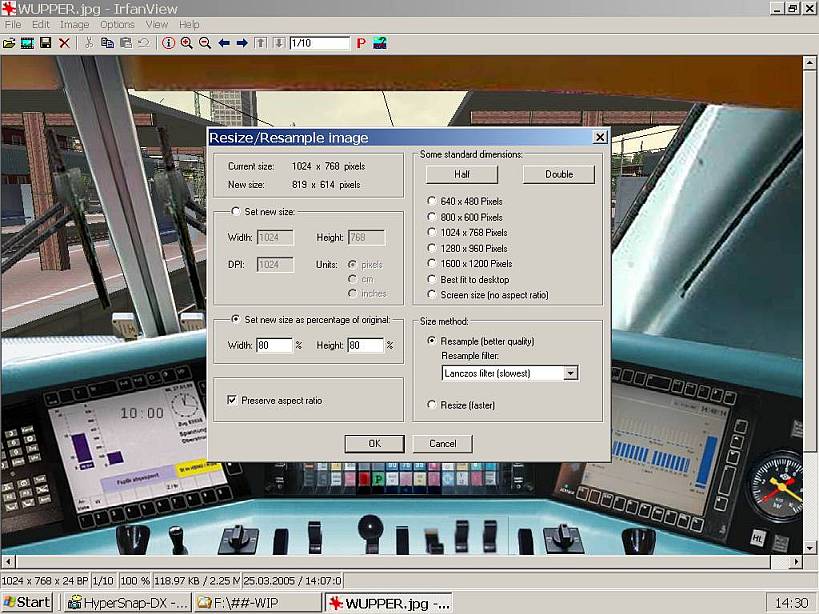The image size is (819, 614).
Task: Go to previous image with left blue arrow
Action: 224,43
